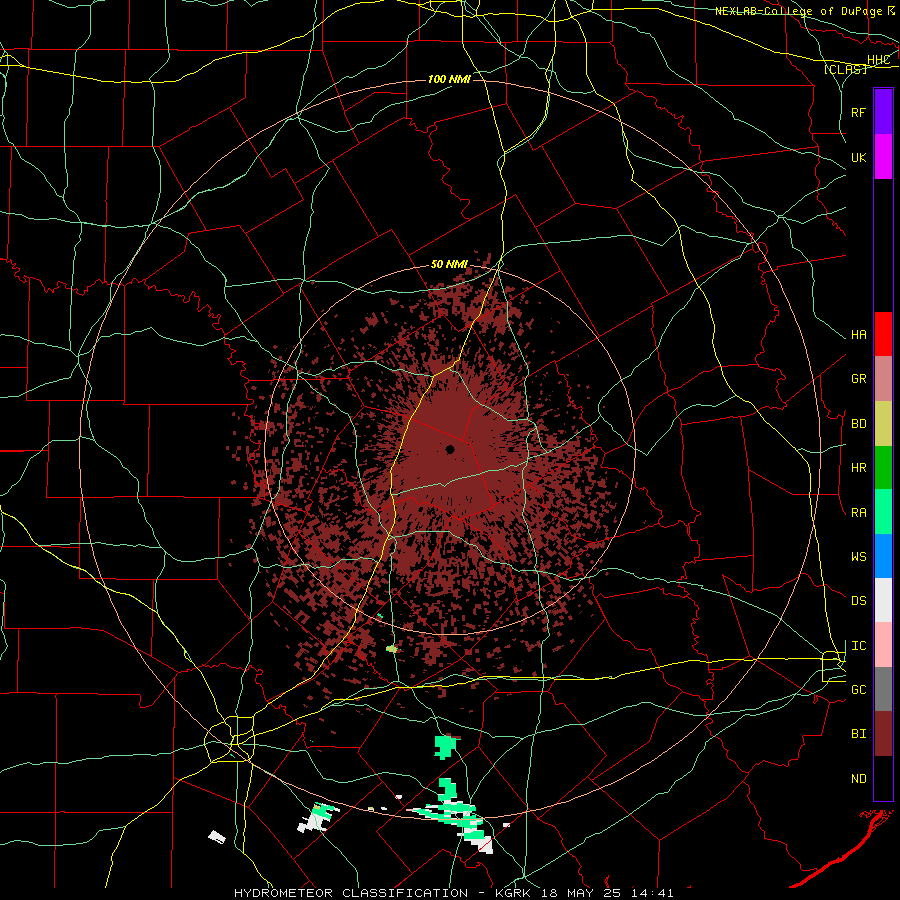Click the 50 NMI range ring label
The width and height of the screenshot is (900, 900).
pos(449,264)
